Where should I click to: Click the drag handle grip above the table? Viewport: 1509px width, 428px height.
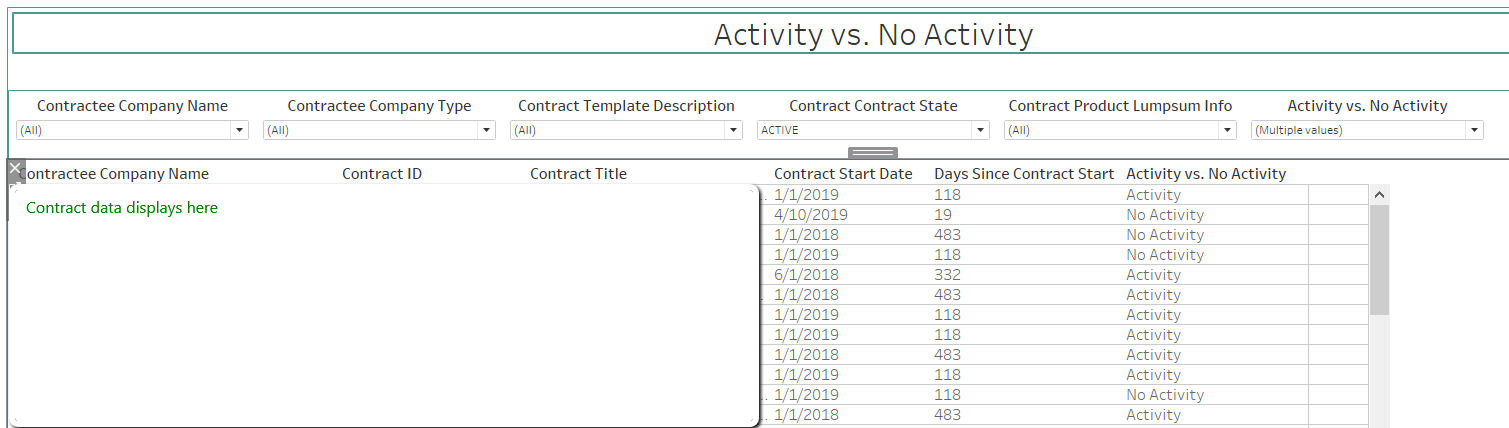(873, 152)
